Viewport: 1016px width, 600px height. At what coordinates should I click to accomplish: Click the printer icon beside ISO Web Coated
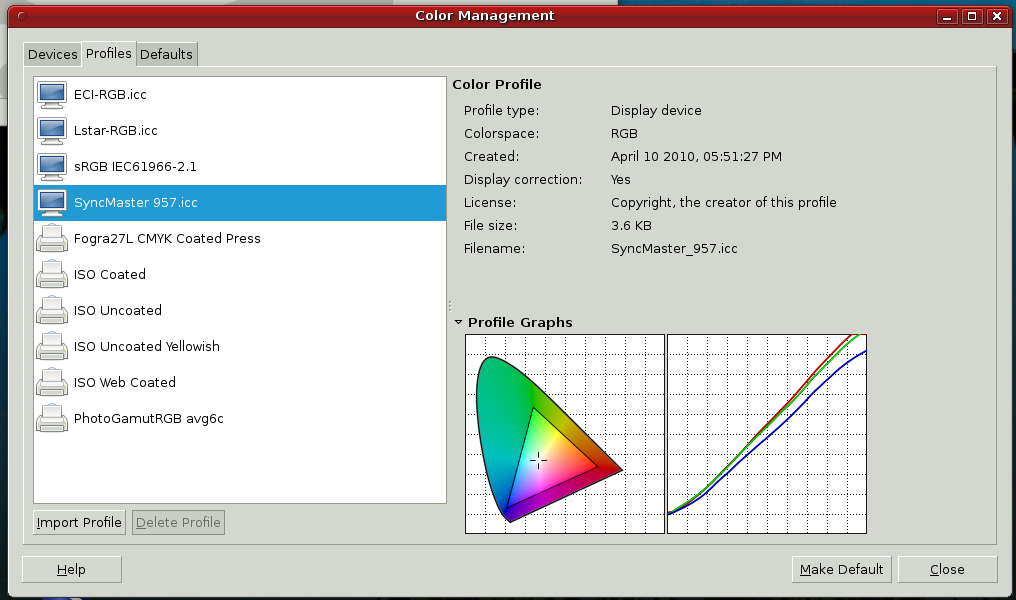[52, 382]
